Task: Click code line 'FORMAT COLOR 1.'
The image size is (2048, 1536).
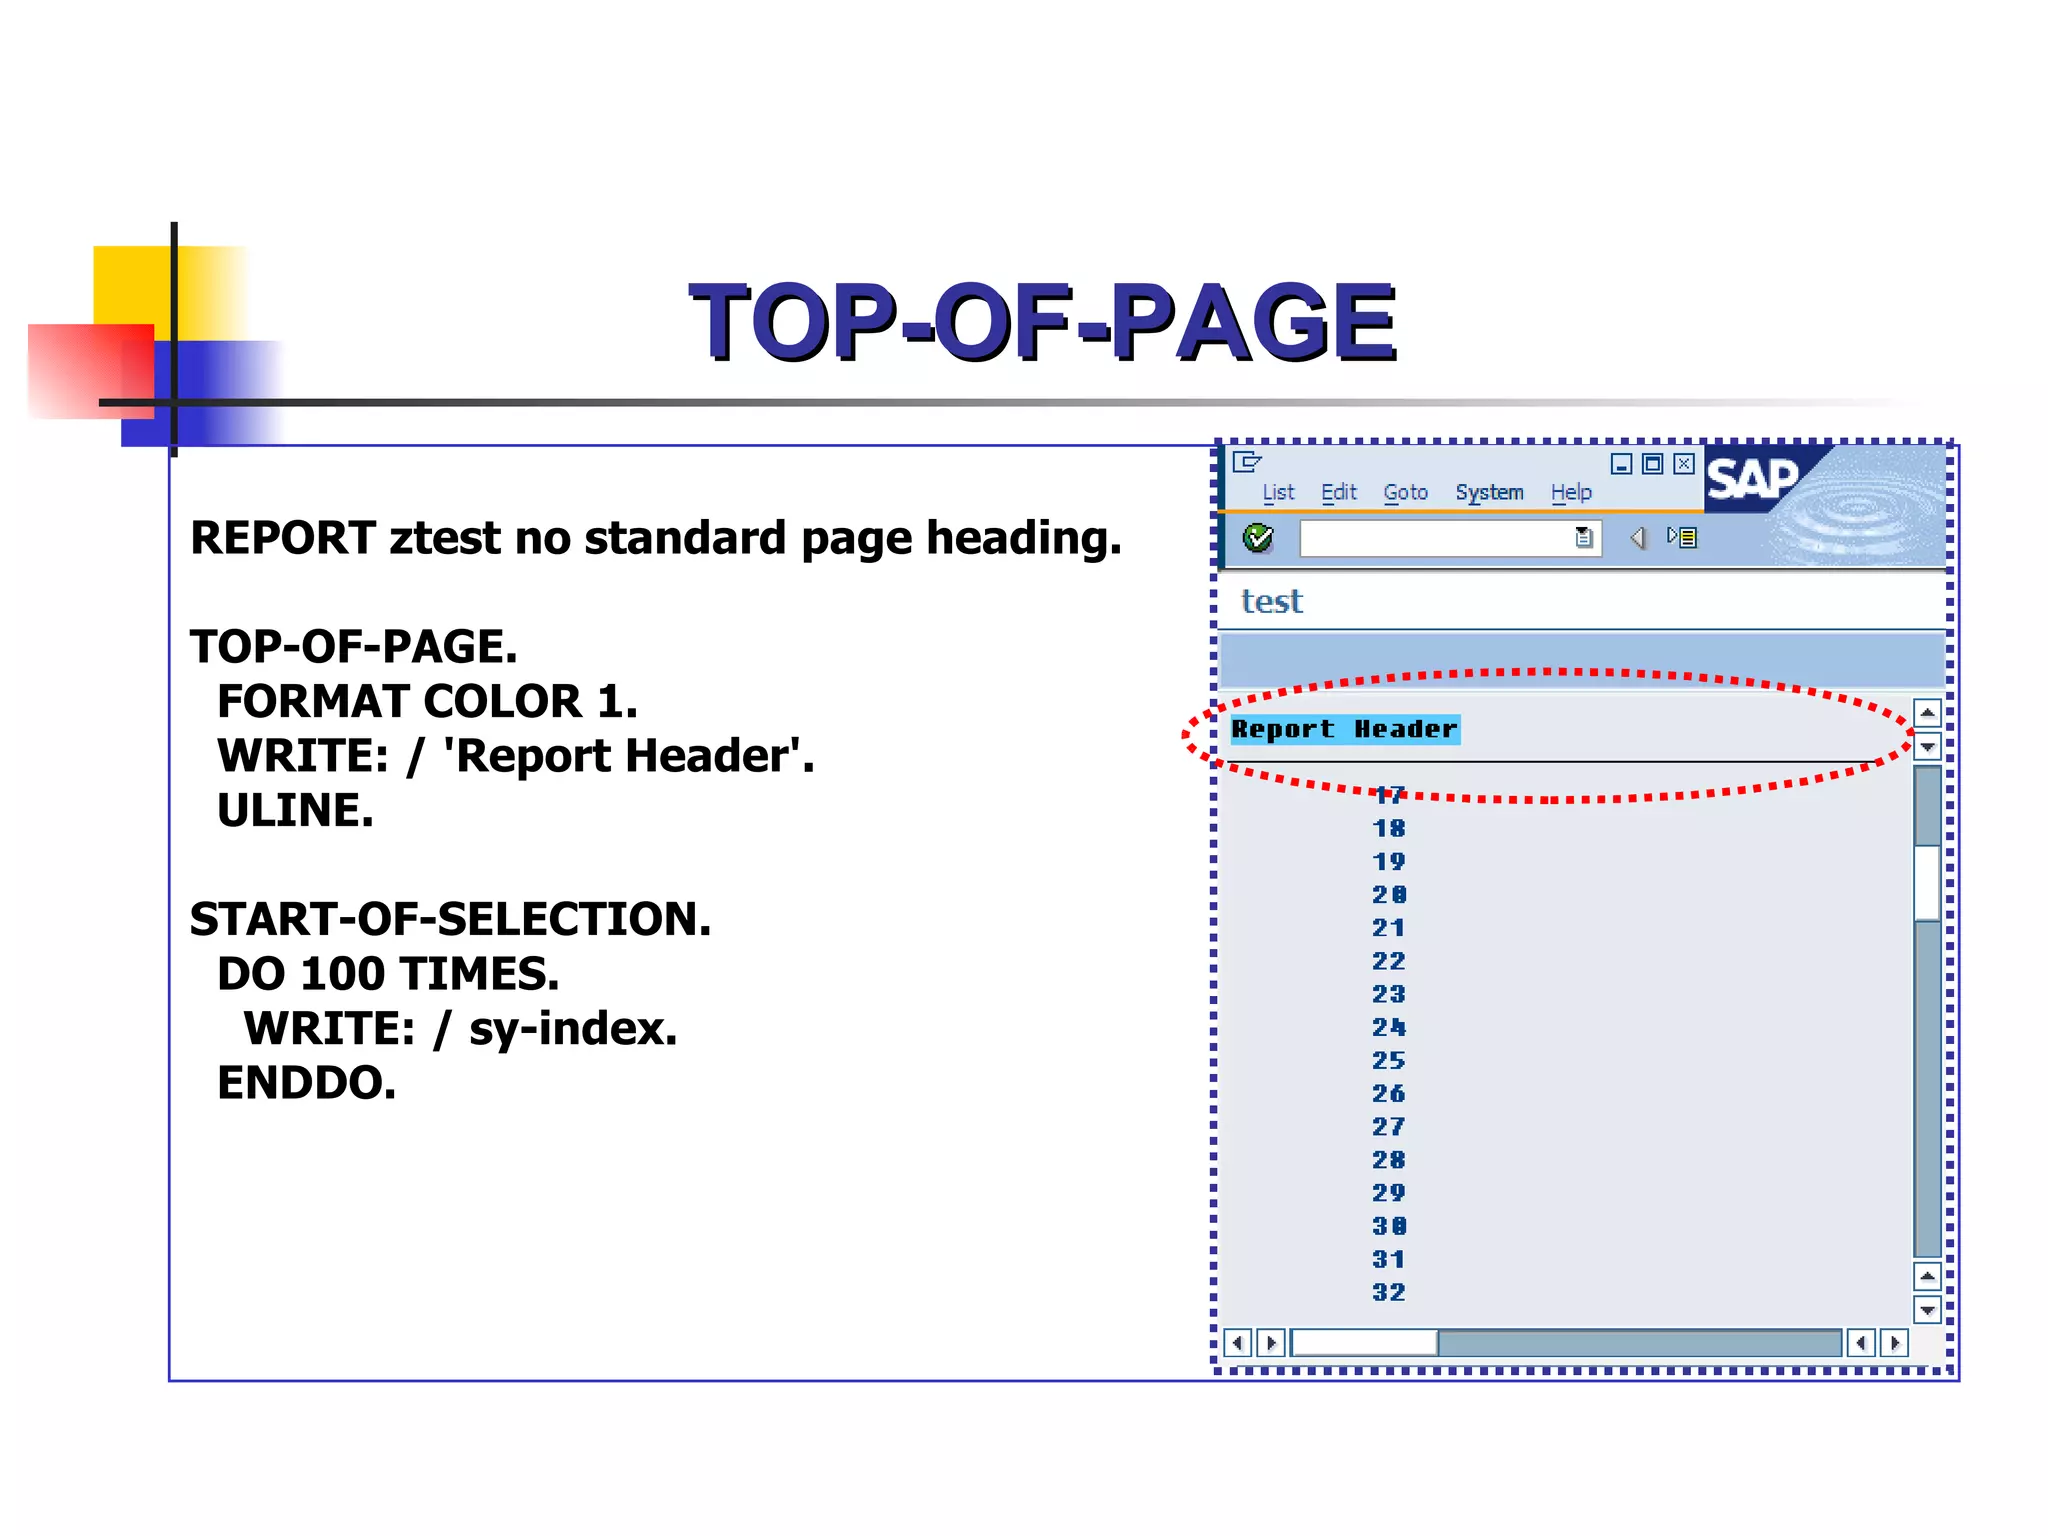Action: click(x=428, y=701)
